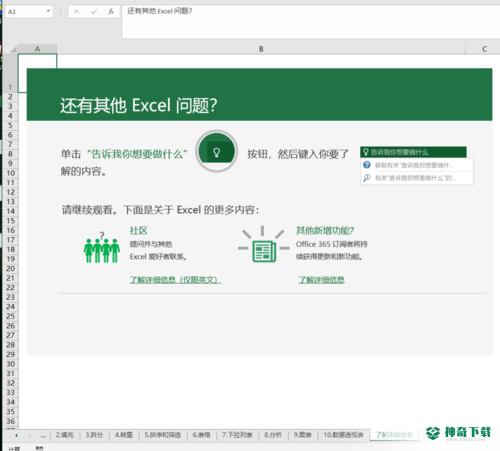Open the 3.拆分 sheet tab
This screenshot has width=500, height=451.
(94, 435)
